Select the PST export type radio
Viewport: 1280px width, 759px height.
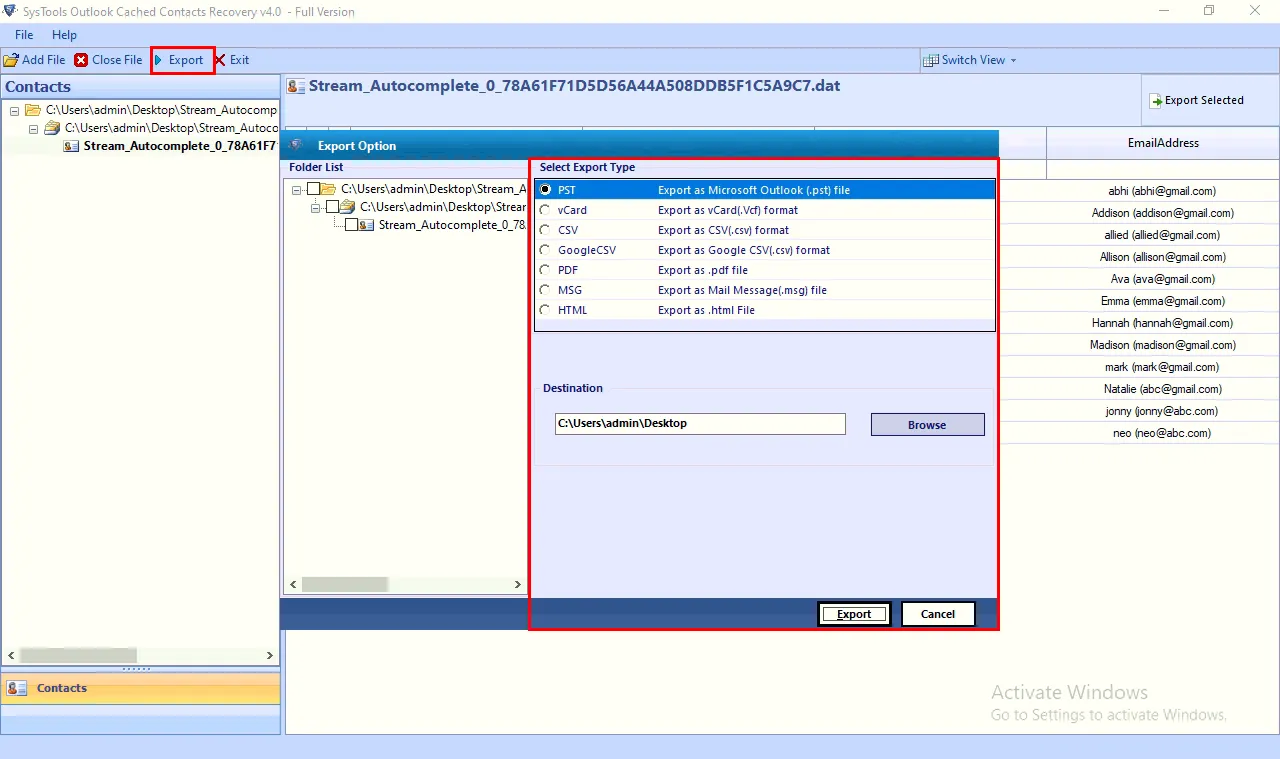tap(545, 190)
